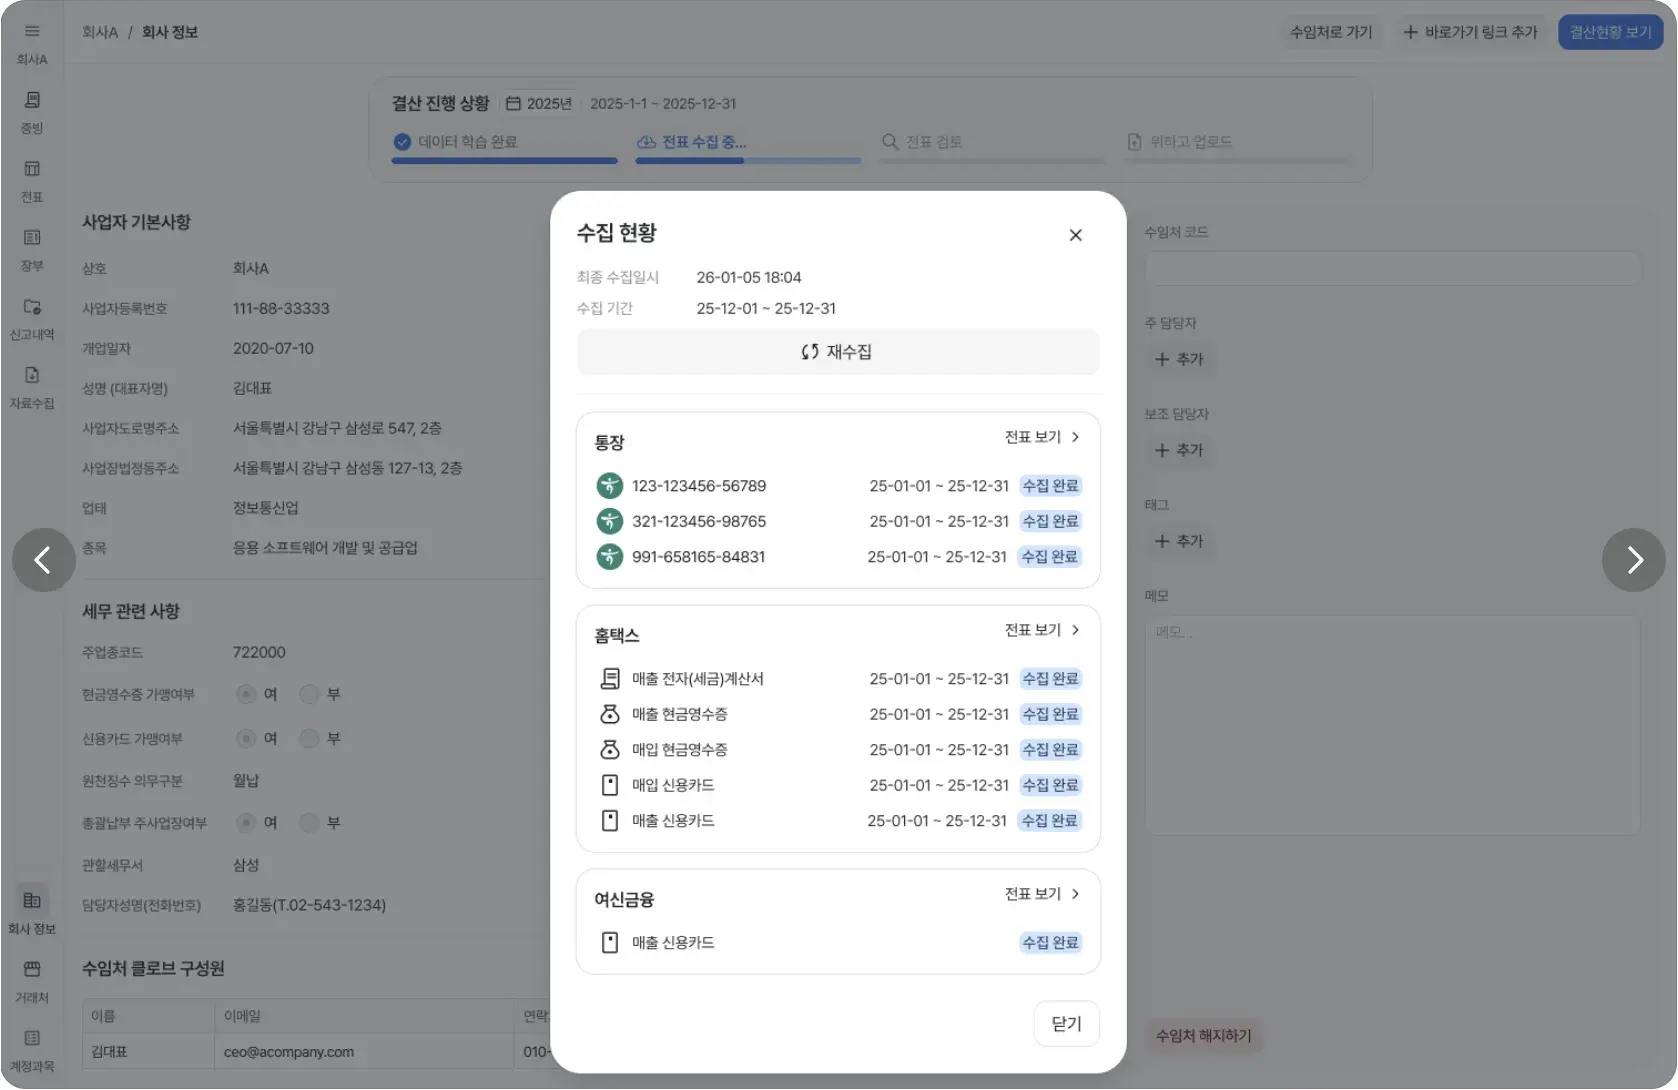Select 여 for 총괄납부 주사업장여부
This screenshot has width=1678, height=1090.
[246, 823]
